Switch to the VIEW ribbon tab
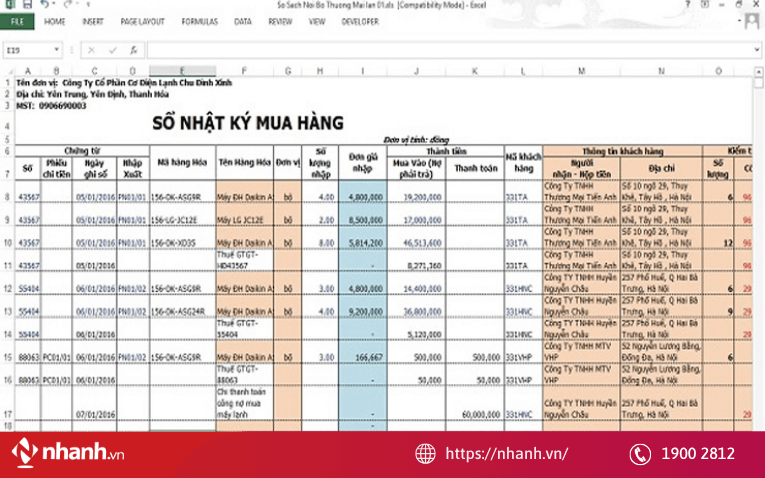 [317, 22]
